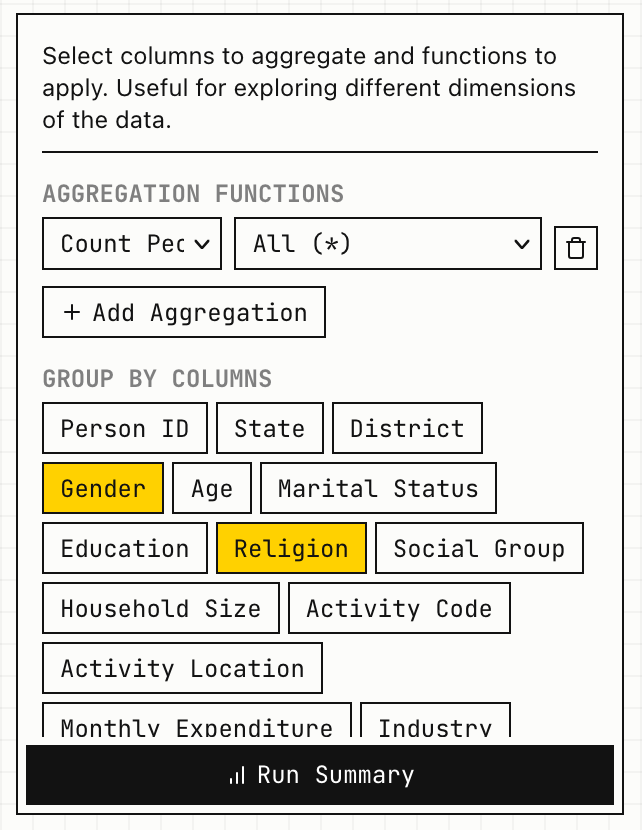Screen dimensions: 642x830
Task: Enable grouping by District
Action: pos(407,429)
